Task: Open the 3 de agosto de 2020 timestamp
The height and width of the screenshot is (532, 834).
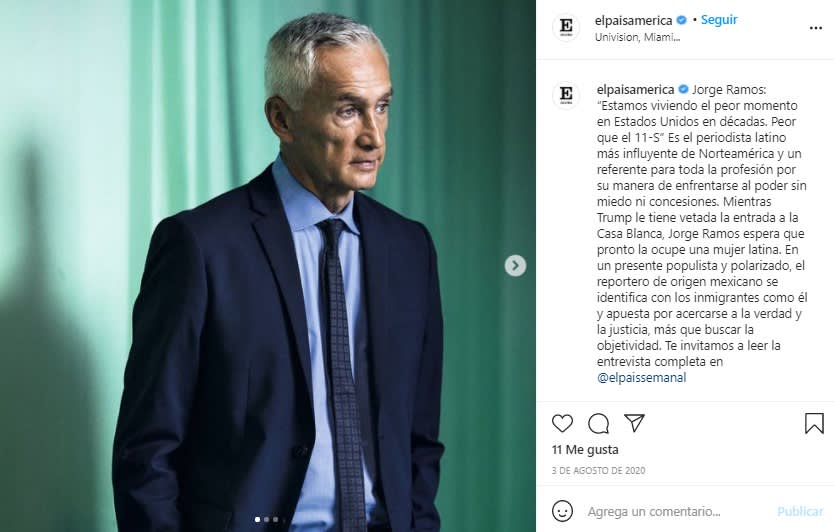Action: [598, 470]
